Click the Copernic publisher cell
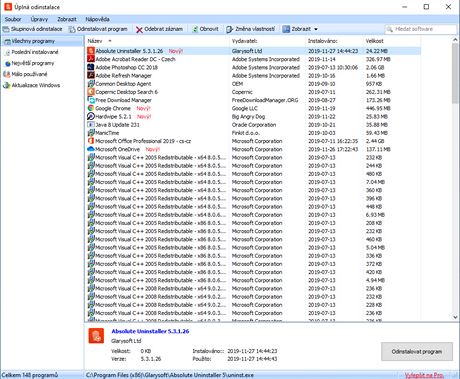 tap(242, 92)
